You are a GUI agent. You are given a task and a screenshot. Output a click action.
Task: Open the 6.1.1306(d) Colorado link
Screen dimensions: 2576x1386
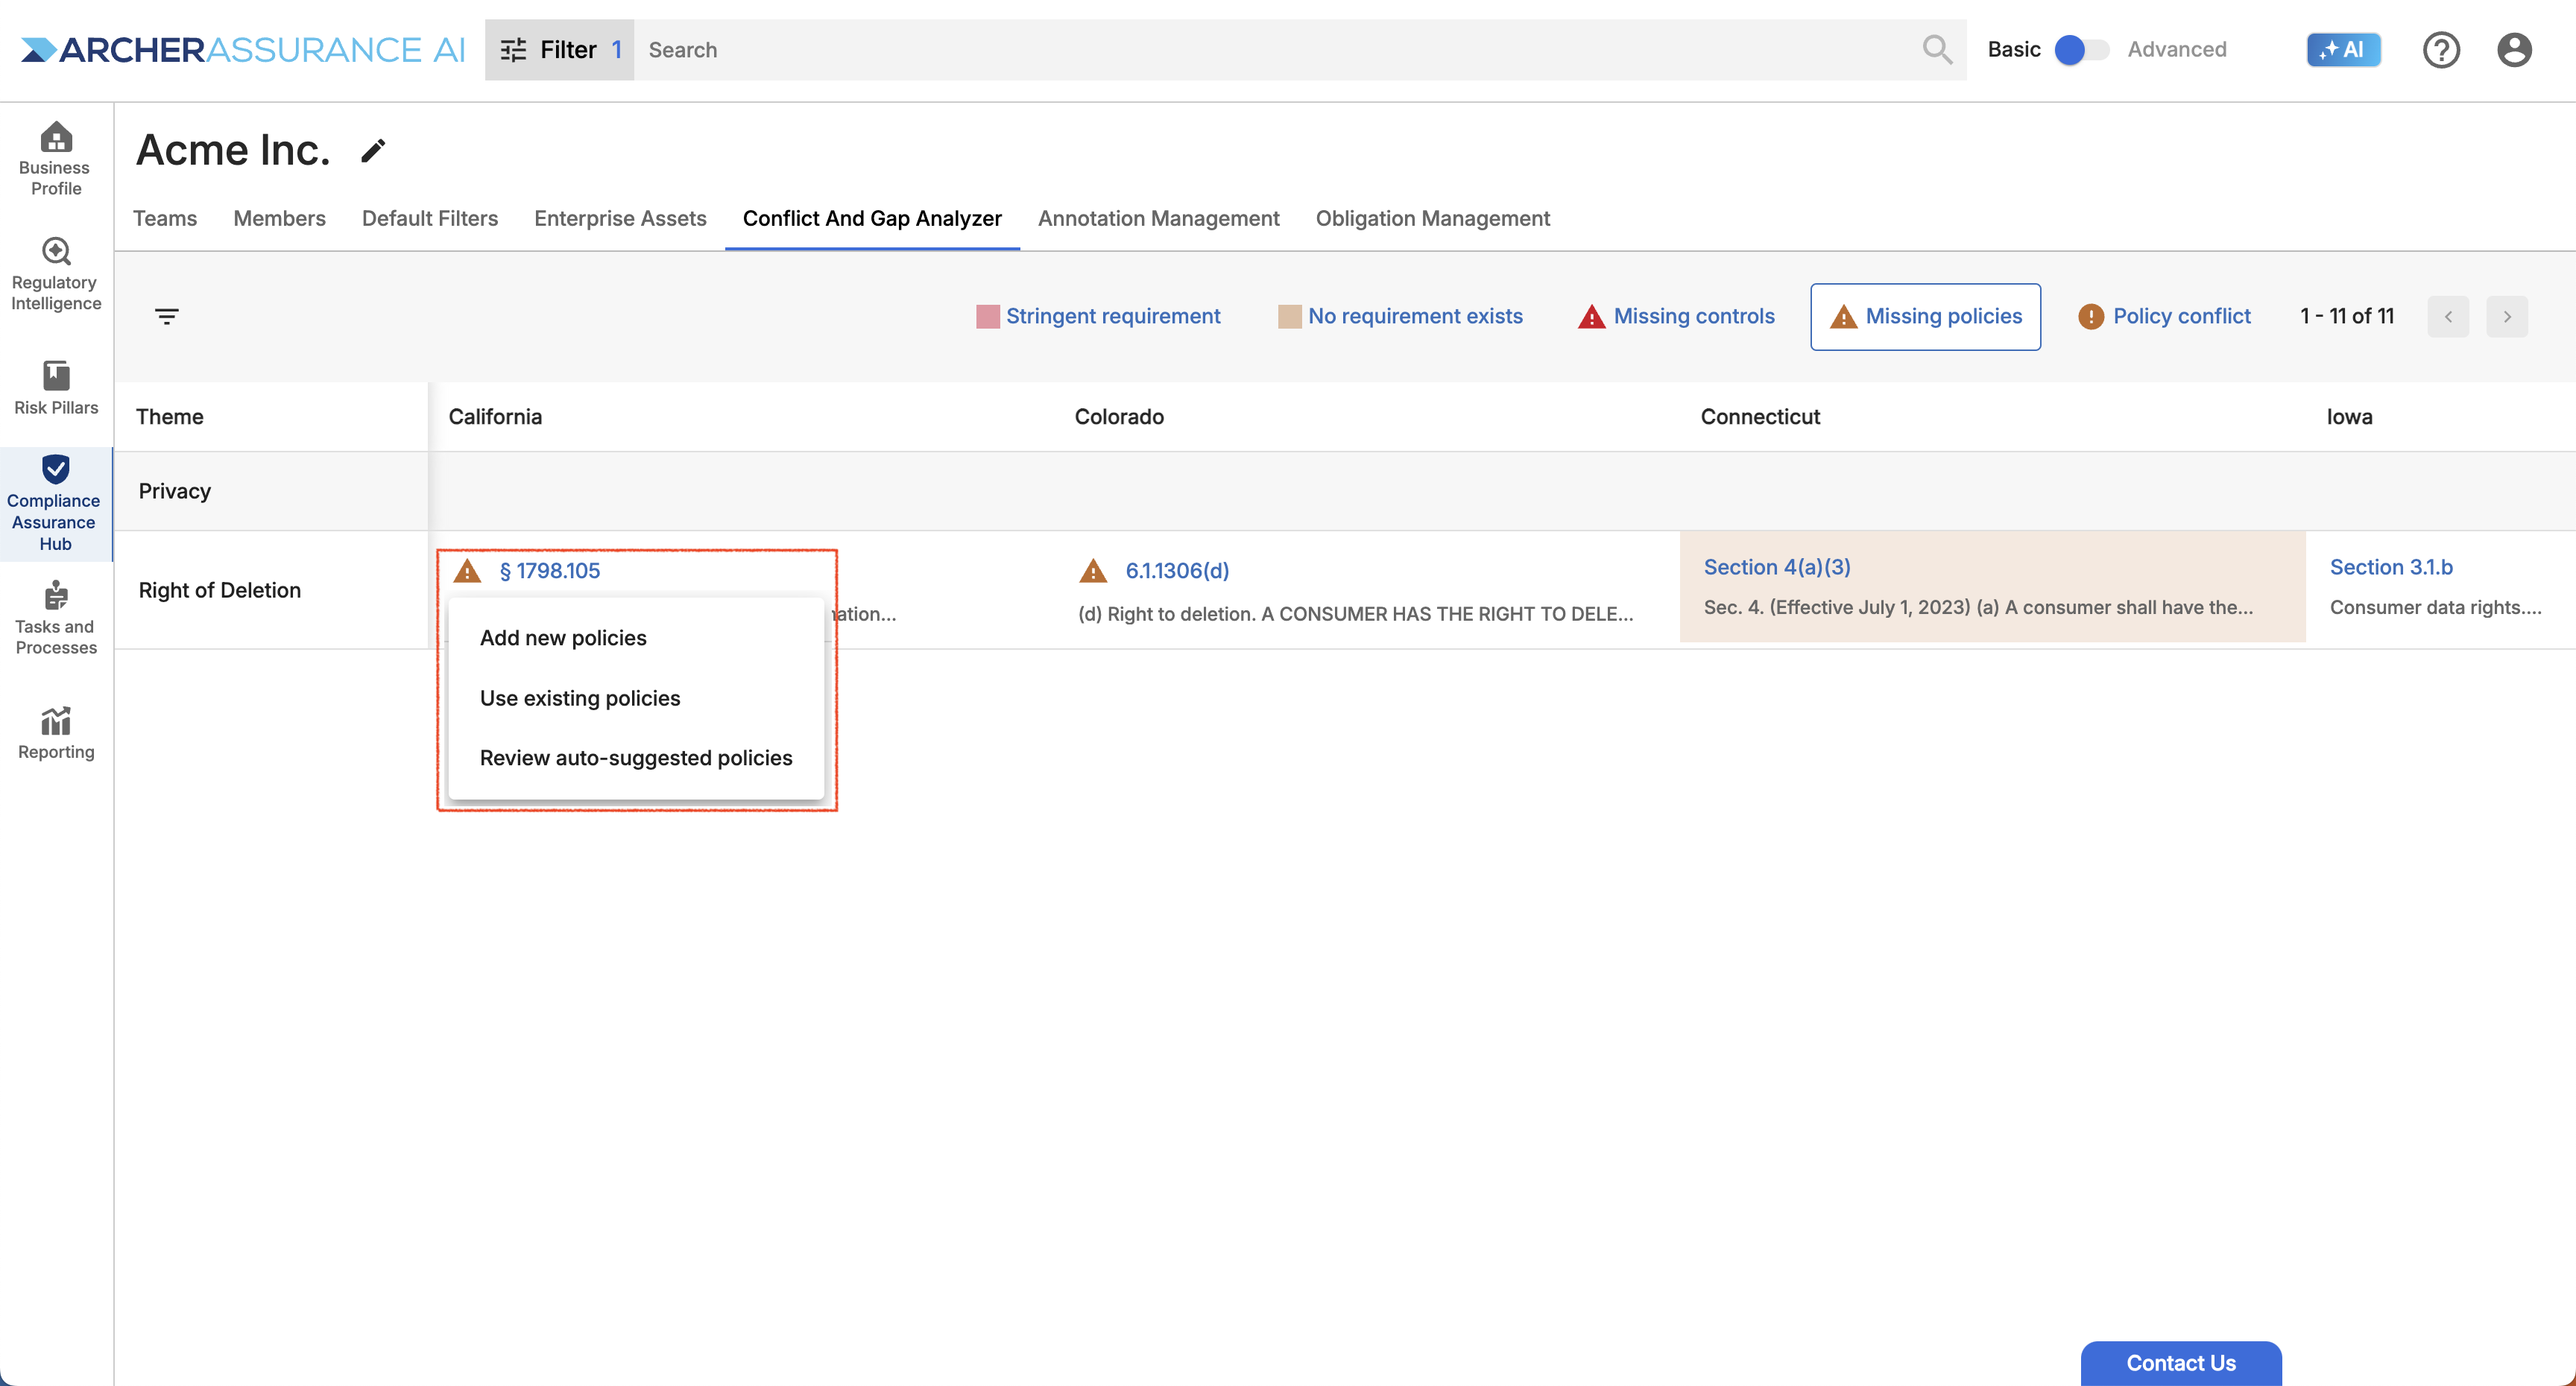1177,571
